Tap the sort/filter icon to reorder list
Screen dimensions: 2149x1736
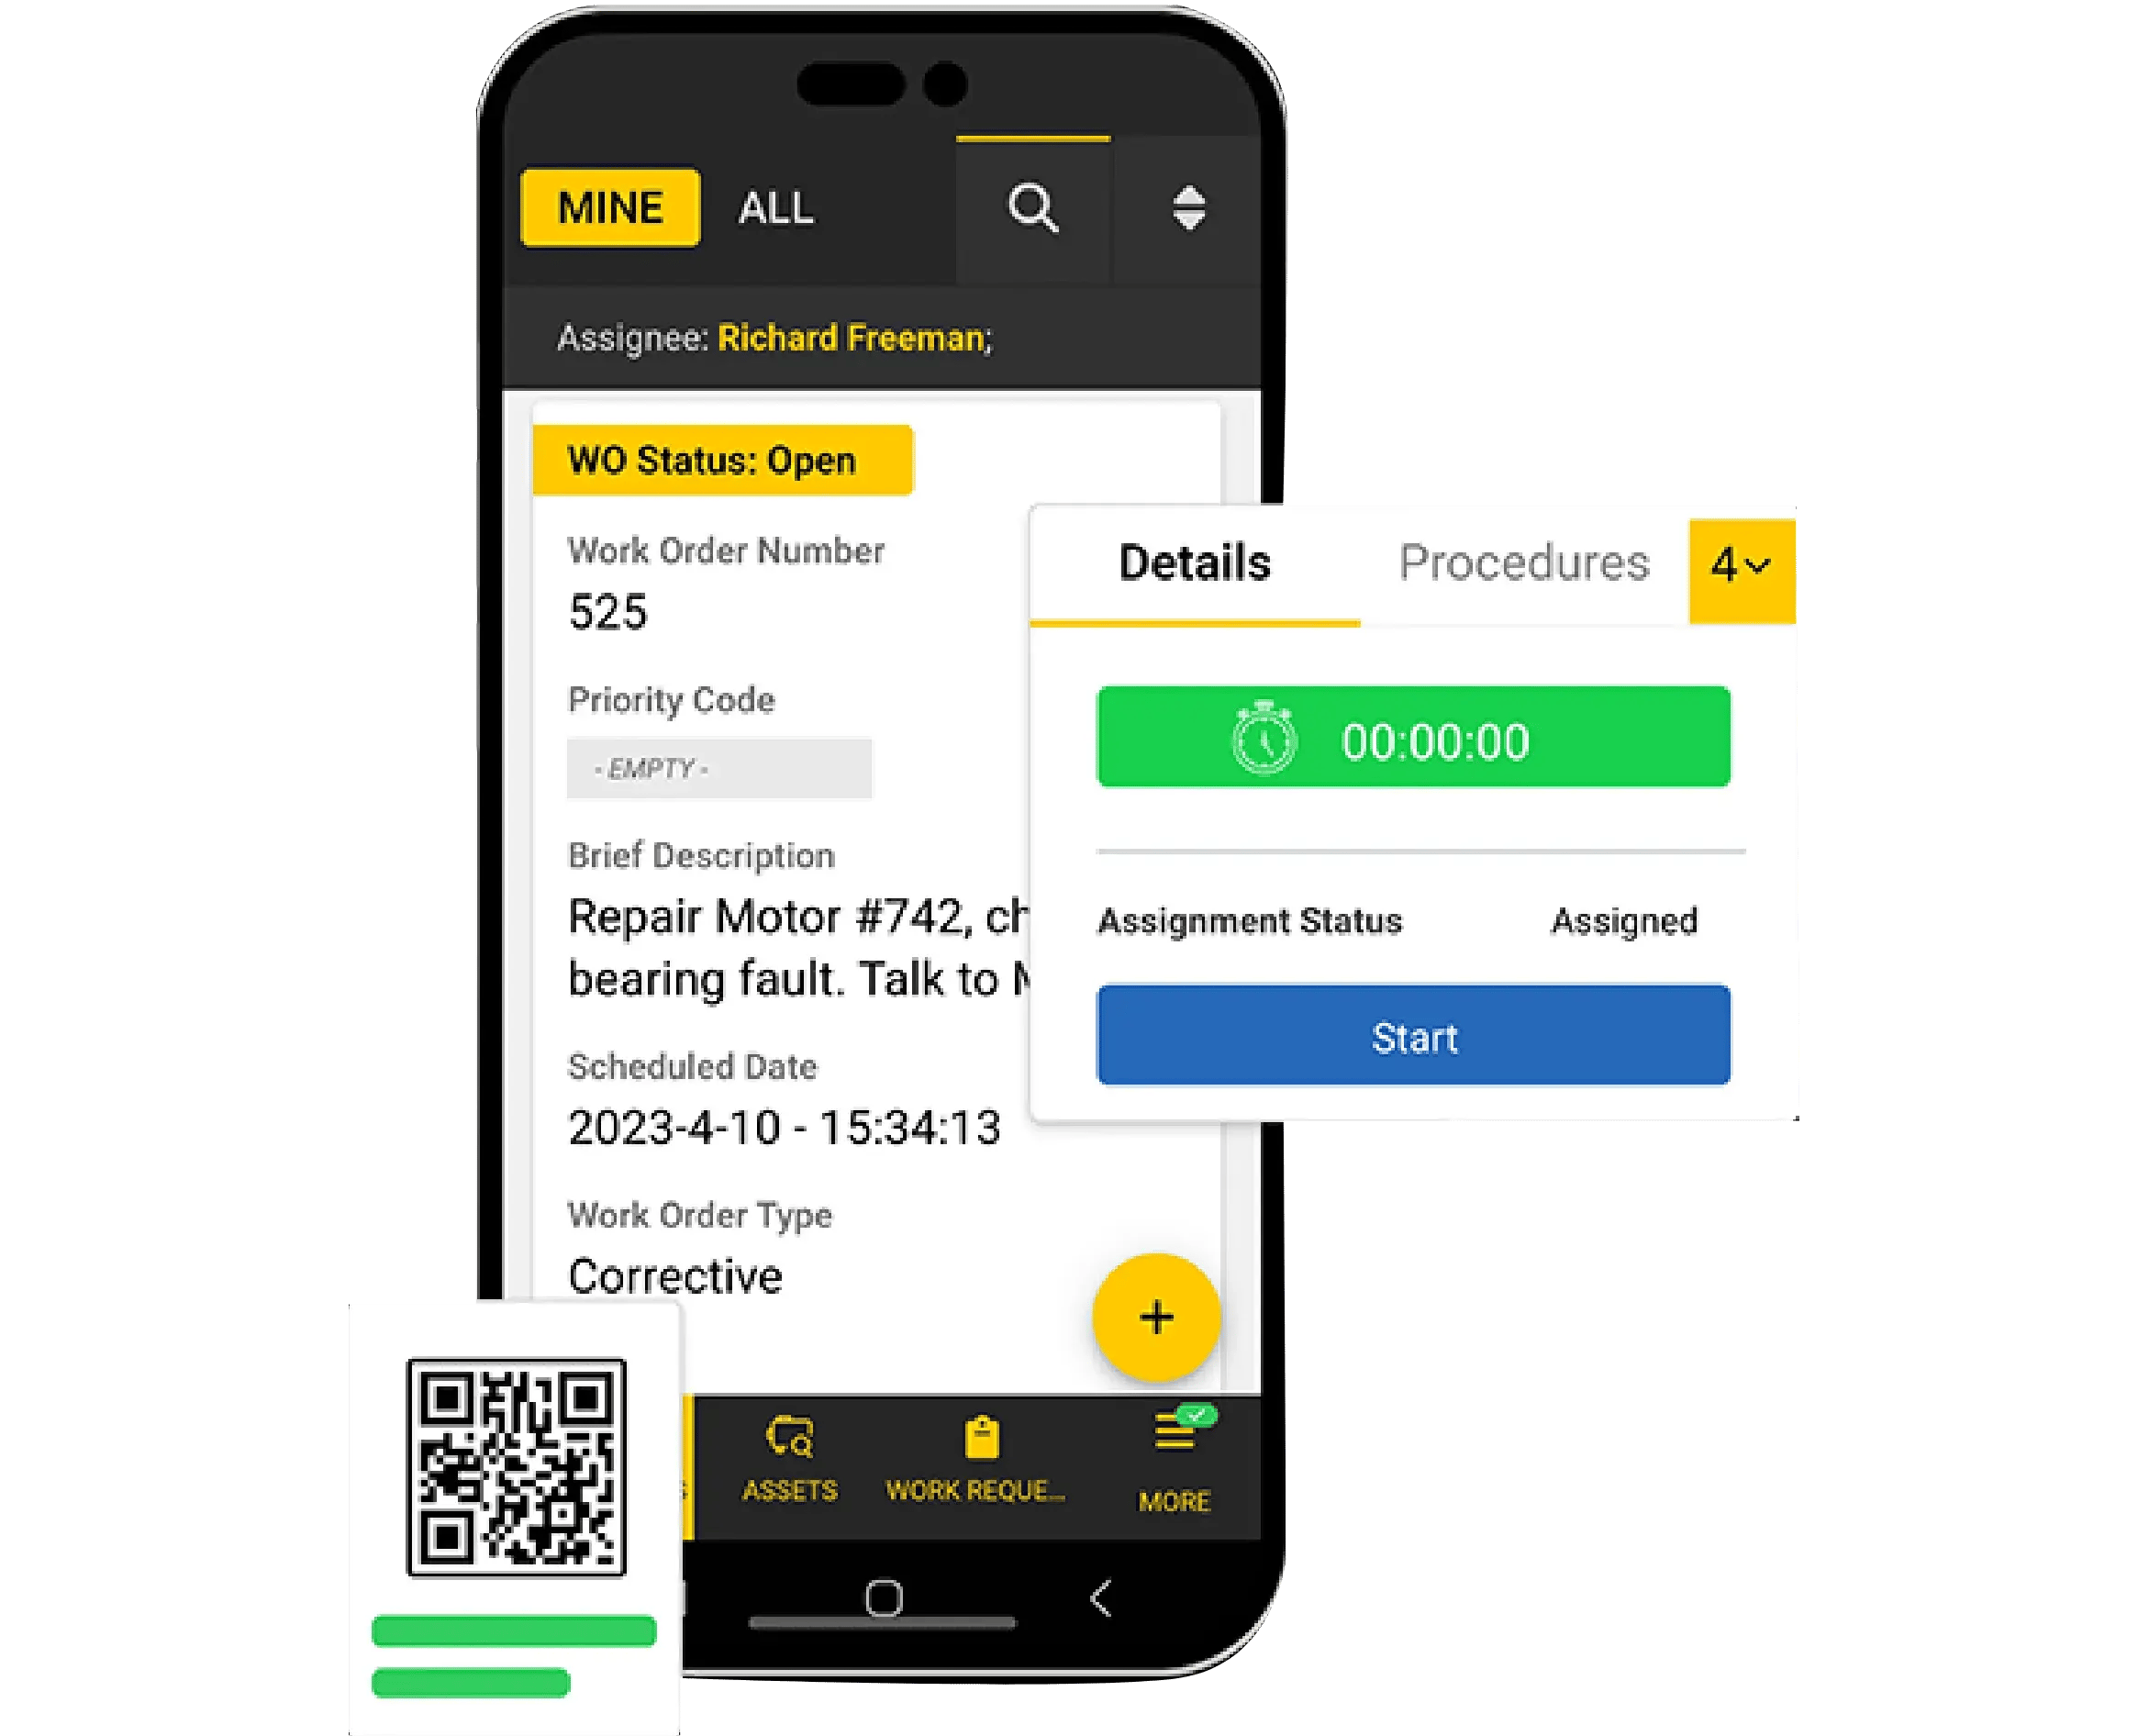coord(1189,207)
